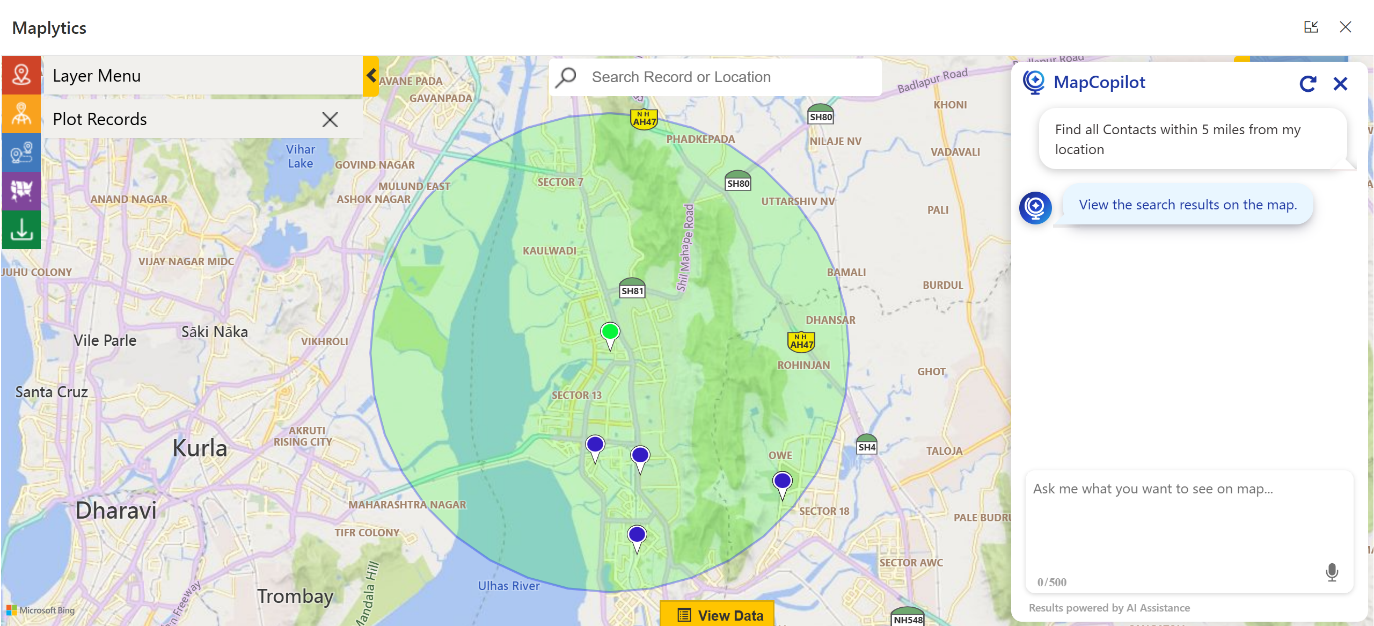Focus the Search Record or Location field
This screenshot has width=1374, height=626.
tap(730, 77)
